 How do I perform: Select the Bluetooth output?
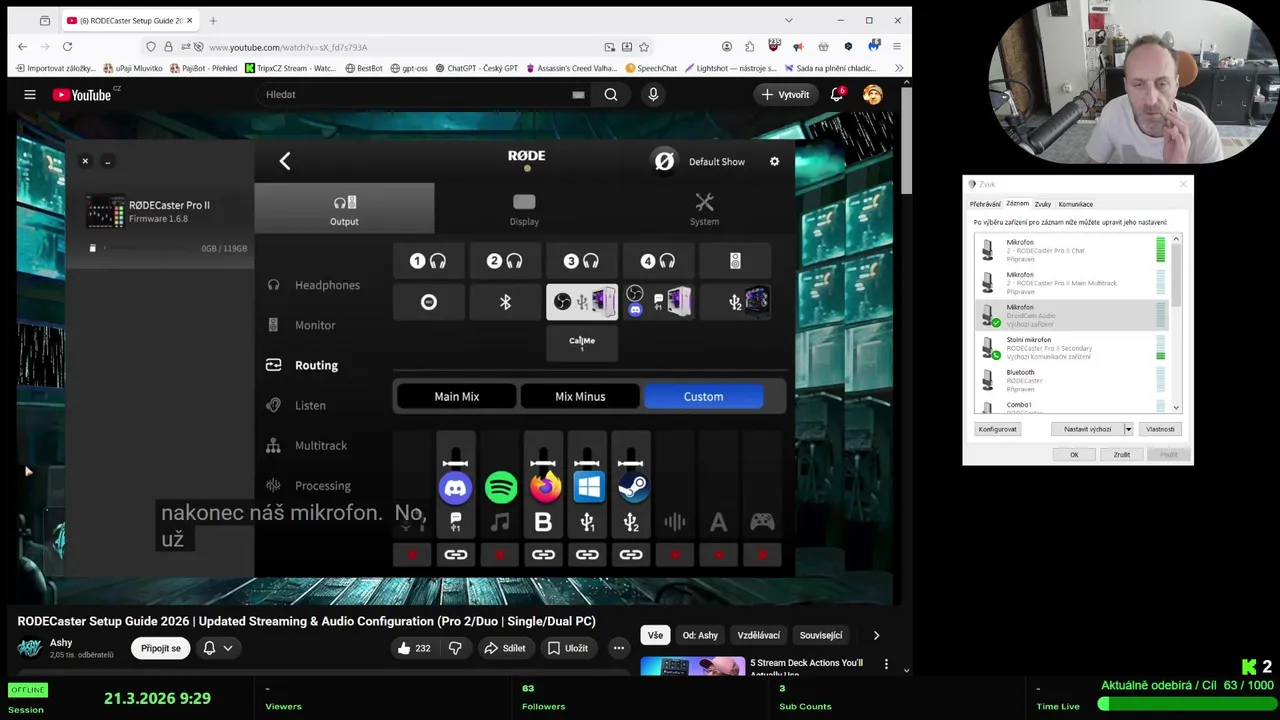[x=504, y=302]
